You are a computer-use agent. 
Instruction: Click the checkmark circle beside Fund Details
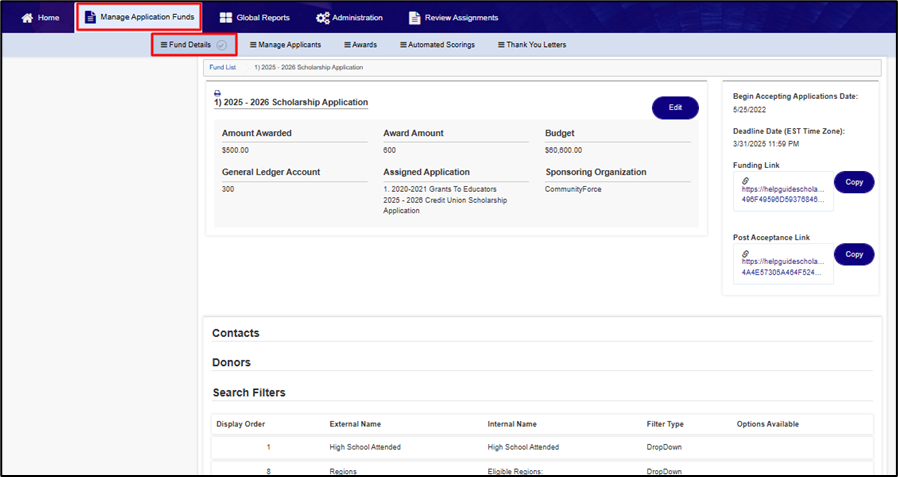pyautogui.click(x=222, y=45)
